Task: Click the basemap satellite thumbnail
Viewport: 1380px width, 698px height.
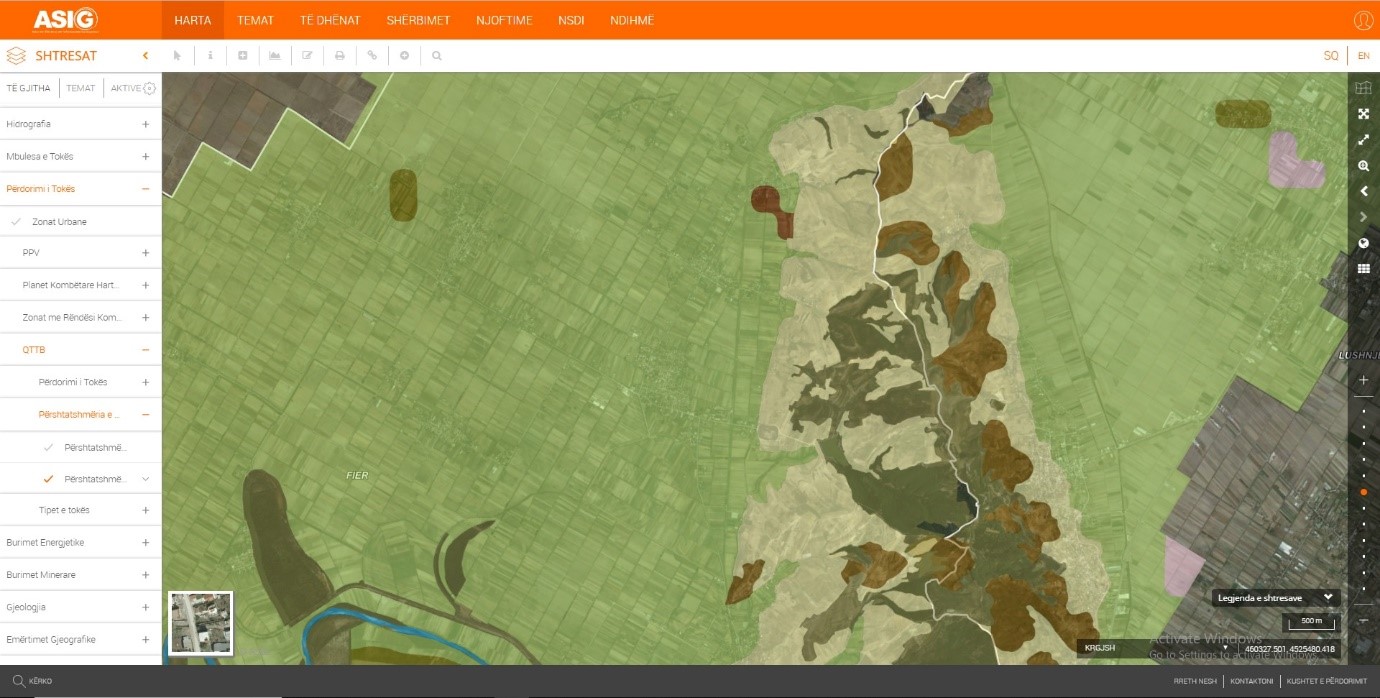Action: [x=201, y=622]
